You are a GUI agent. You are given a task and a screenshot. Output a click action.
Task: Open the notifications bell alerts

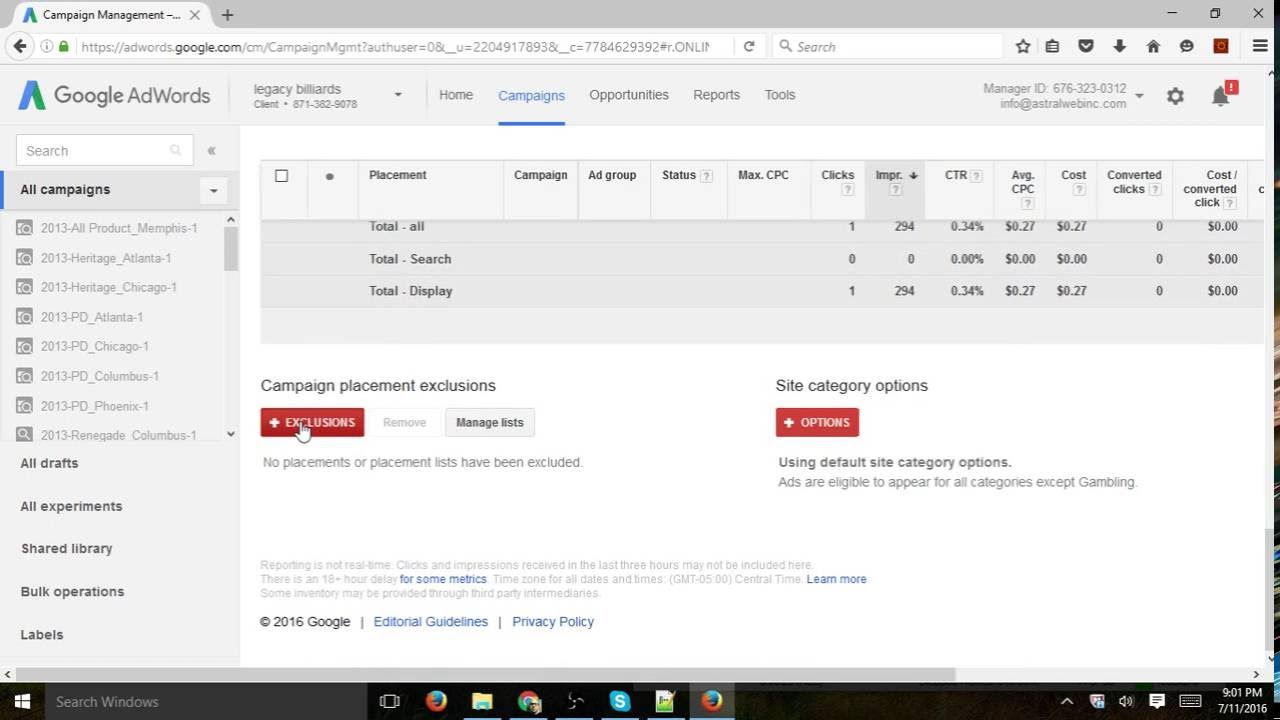[x=1220, y=96]
